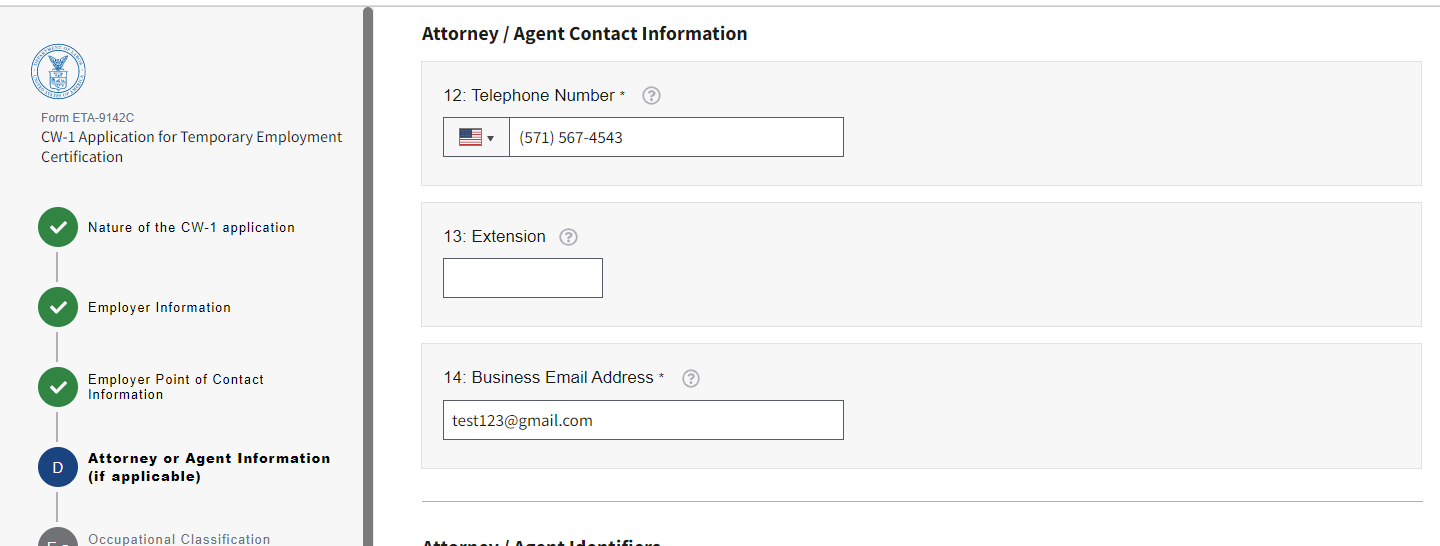Open Employer Information section
This screenshot has height=546, width=1440.
coord(159,308)
